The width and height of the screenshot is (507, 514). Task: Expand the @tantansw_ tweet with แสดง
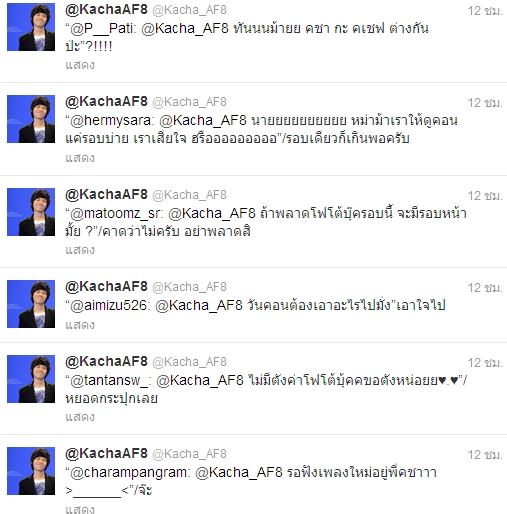coord(80,417)
